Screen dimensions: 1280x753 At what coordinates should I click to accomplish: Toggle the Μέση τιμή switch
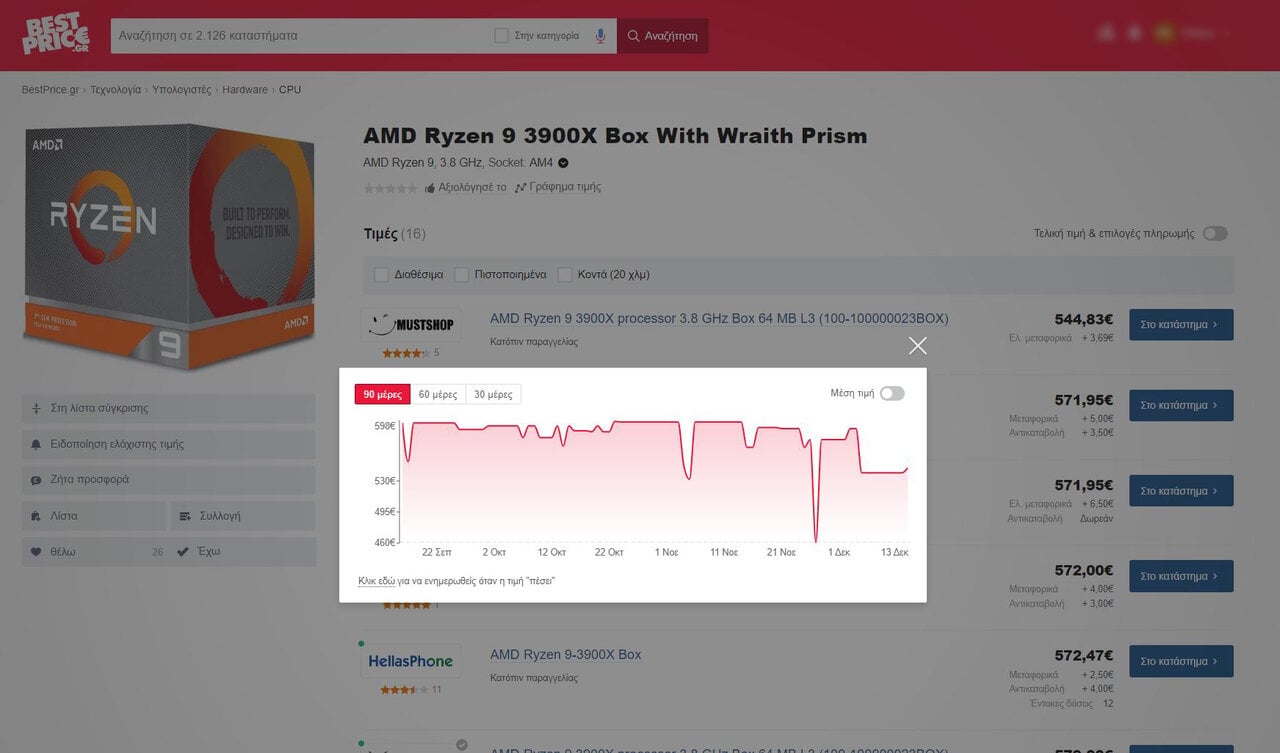coord(892,393)
